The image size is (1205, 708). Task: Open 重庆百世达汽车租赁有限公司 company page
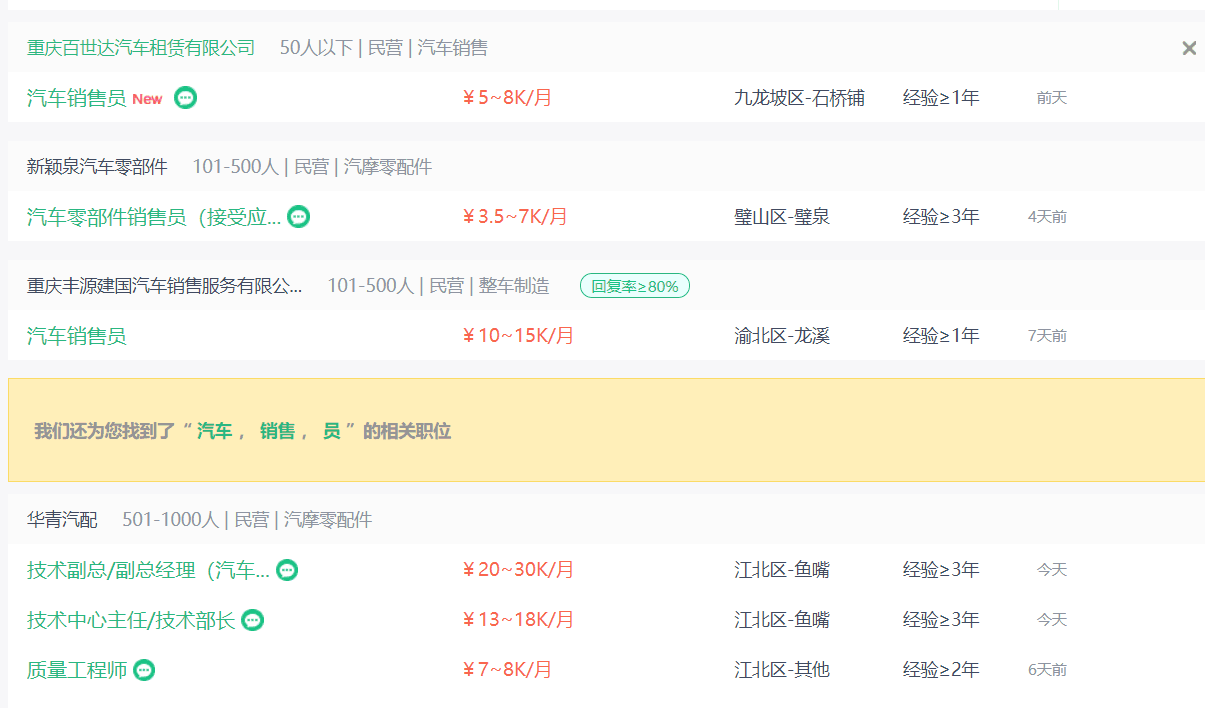click(x=141, y=48)
